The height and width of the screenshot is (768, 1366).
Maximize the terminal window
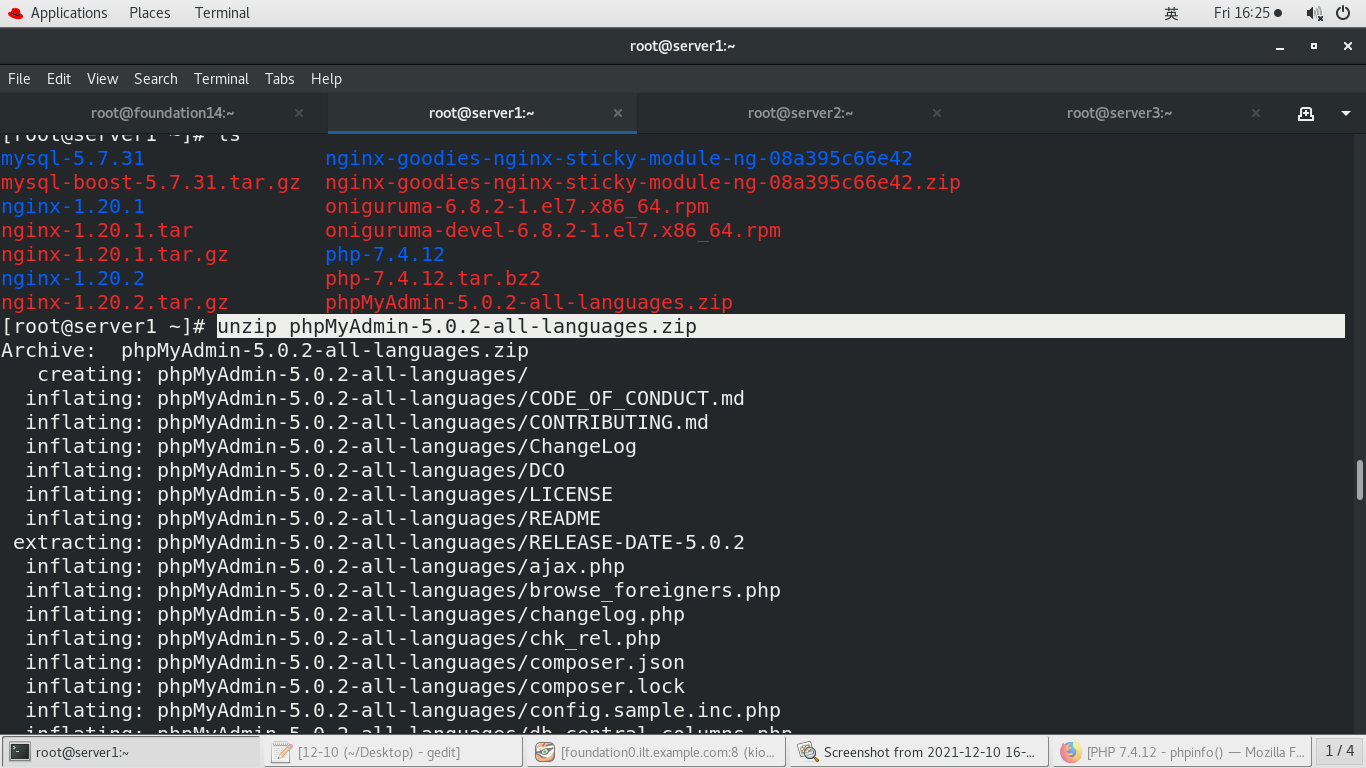[x=1314, y=46]
